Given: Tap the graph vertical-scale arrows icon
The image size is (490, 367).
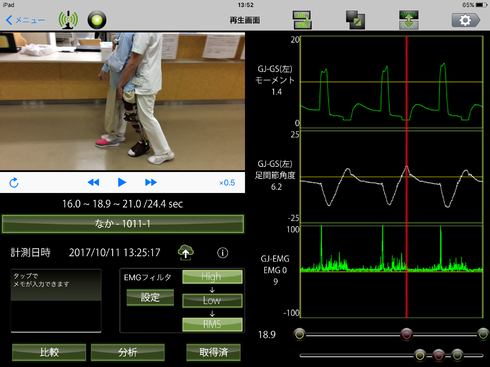Looking at the screenshot, I should (409, 20).
